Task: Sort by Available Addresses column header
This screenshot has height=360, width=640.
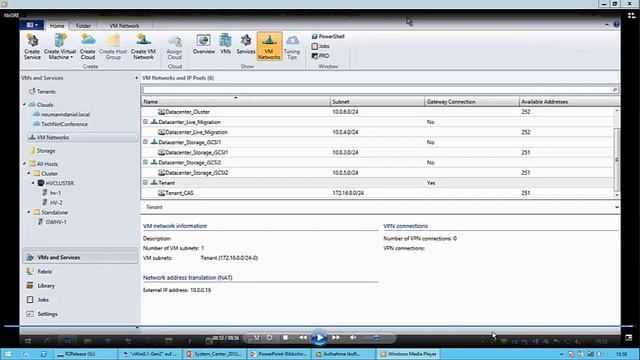Action: coord(569,102)
